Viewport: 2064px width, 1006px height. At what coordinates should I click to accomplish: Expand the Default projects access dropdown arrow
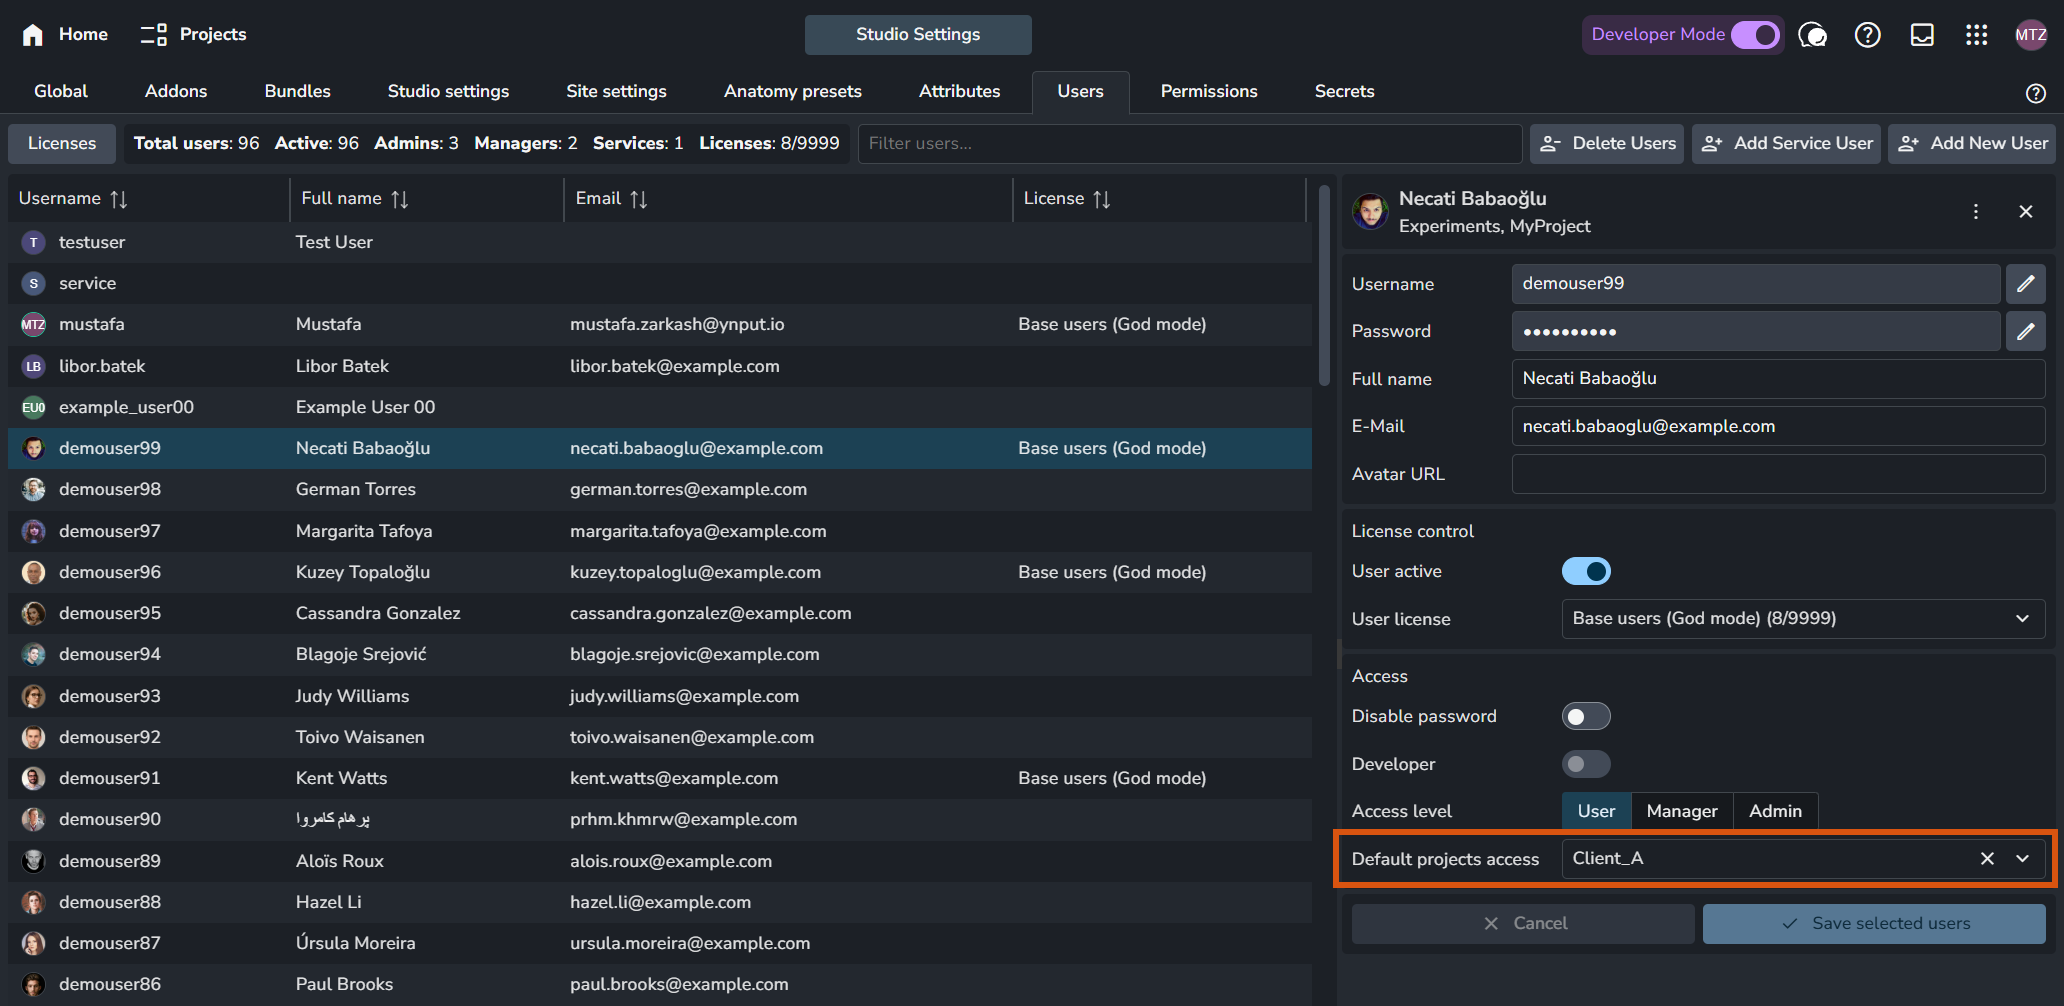point(2022,859)
